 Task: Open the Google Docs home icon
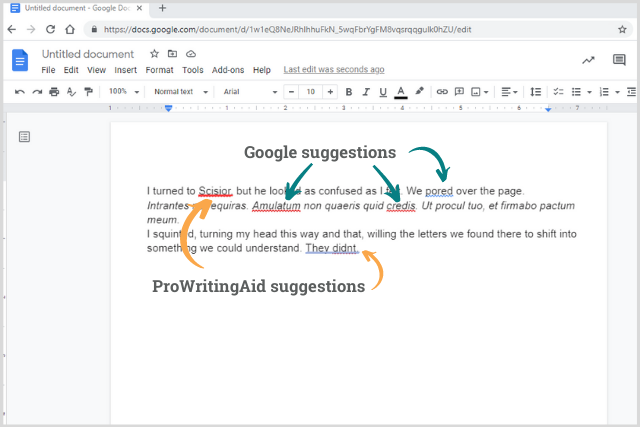[20, 60]
